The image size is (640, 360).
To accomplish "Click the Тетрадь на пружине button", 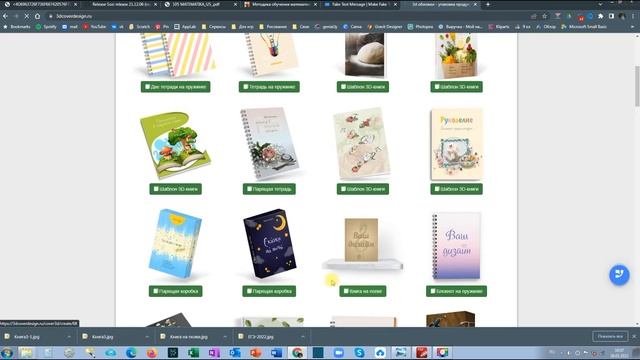I will coord(269,87).
